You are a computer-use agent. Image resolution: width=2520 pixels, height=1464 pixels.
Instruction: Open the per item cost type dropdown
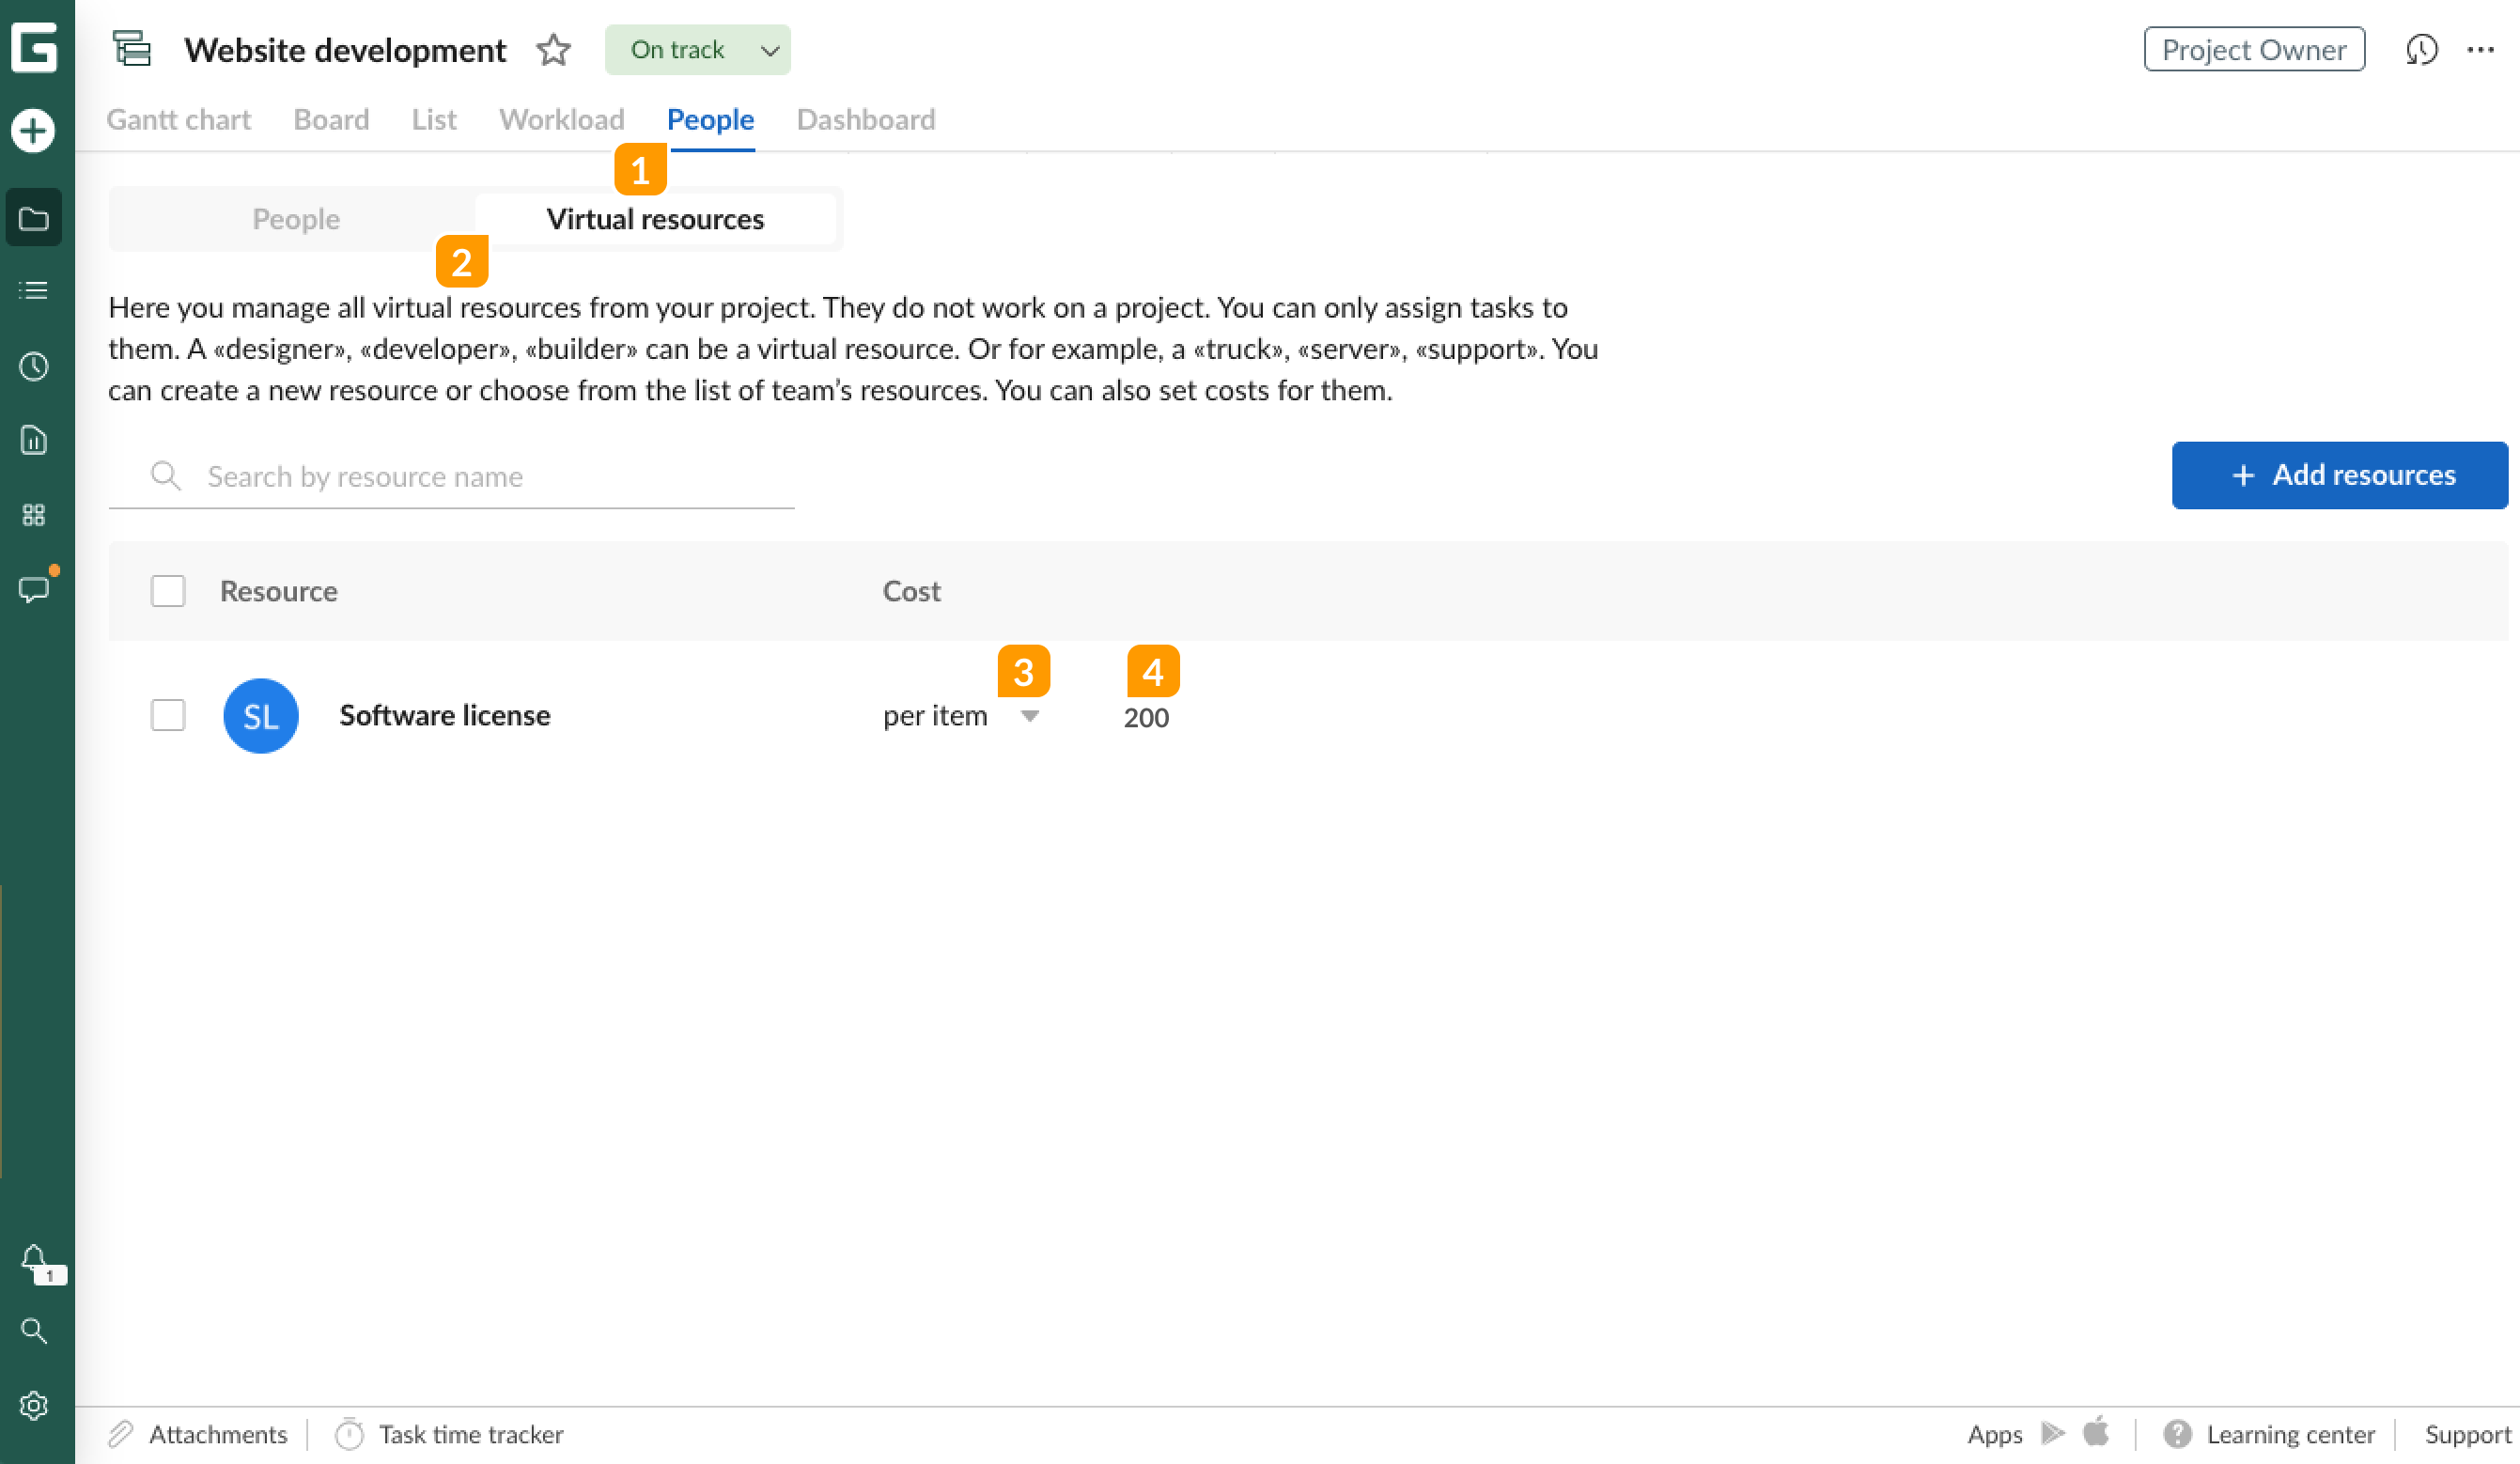pos(961,715)
